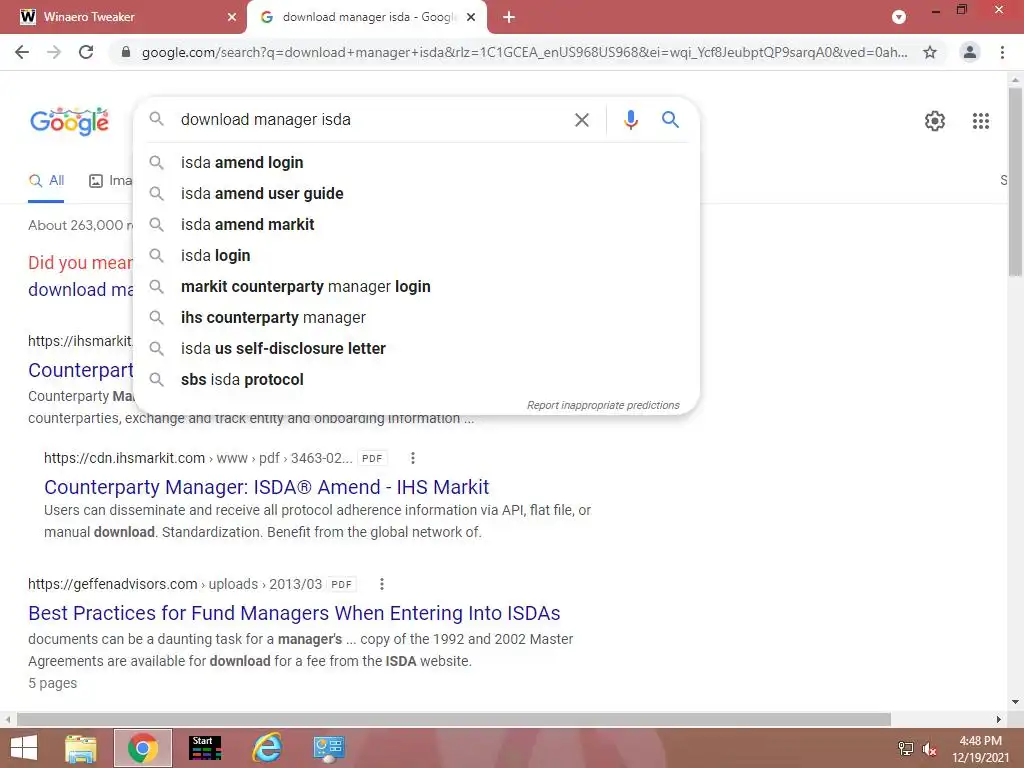Start voice search with the microphone
Screen dimensions: 1024x768
click(630, 120)
